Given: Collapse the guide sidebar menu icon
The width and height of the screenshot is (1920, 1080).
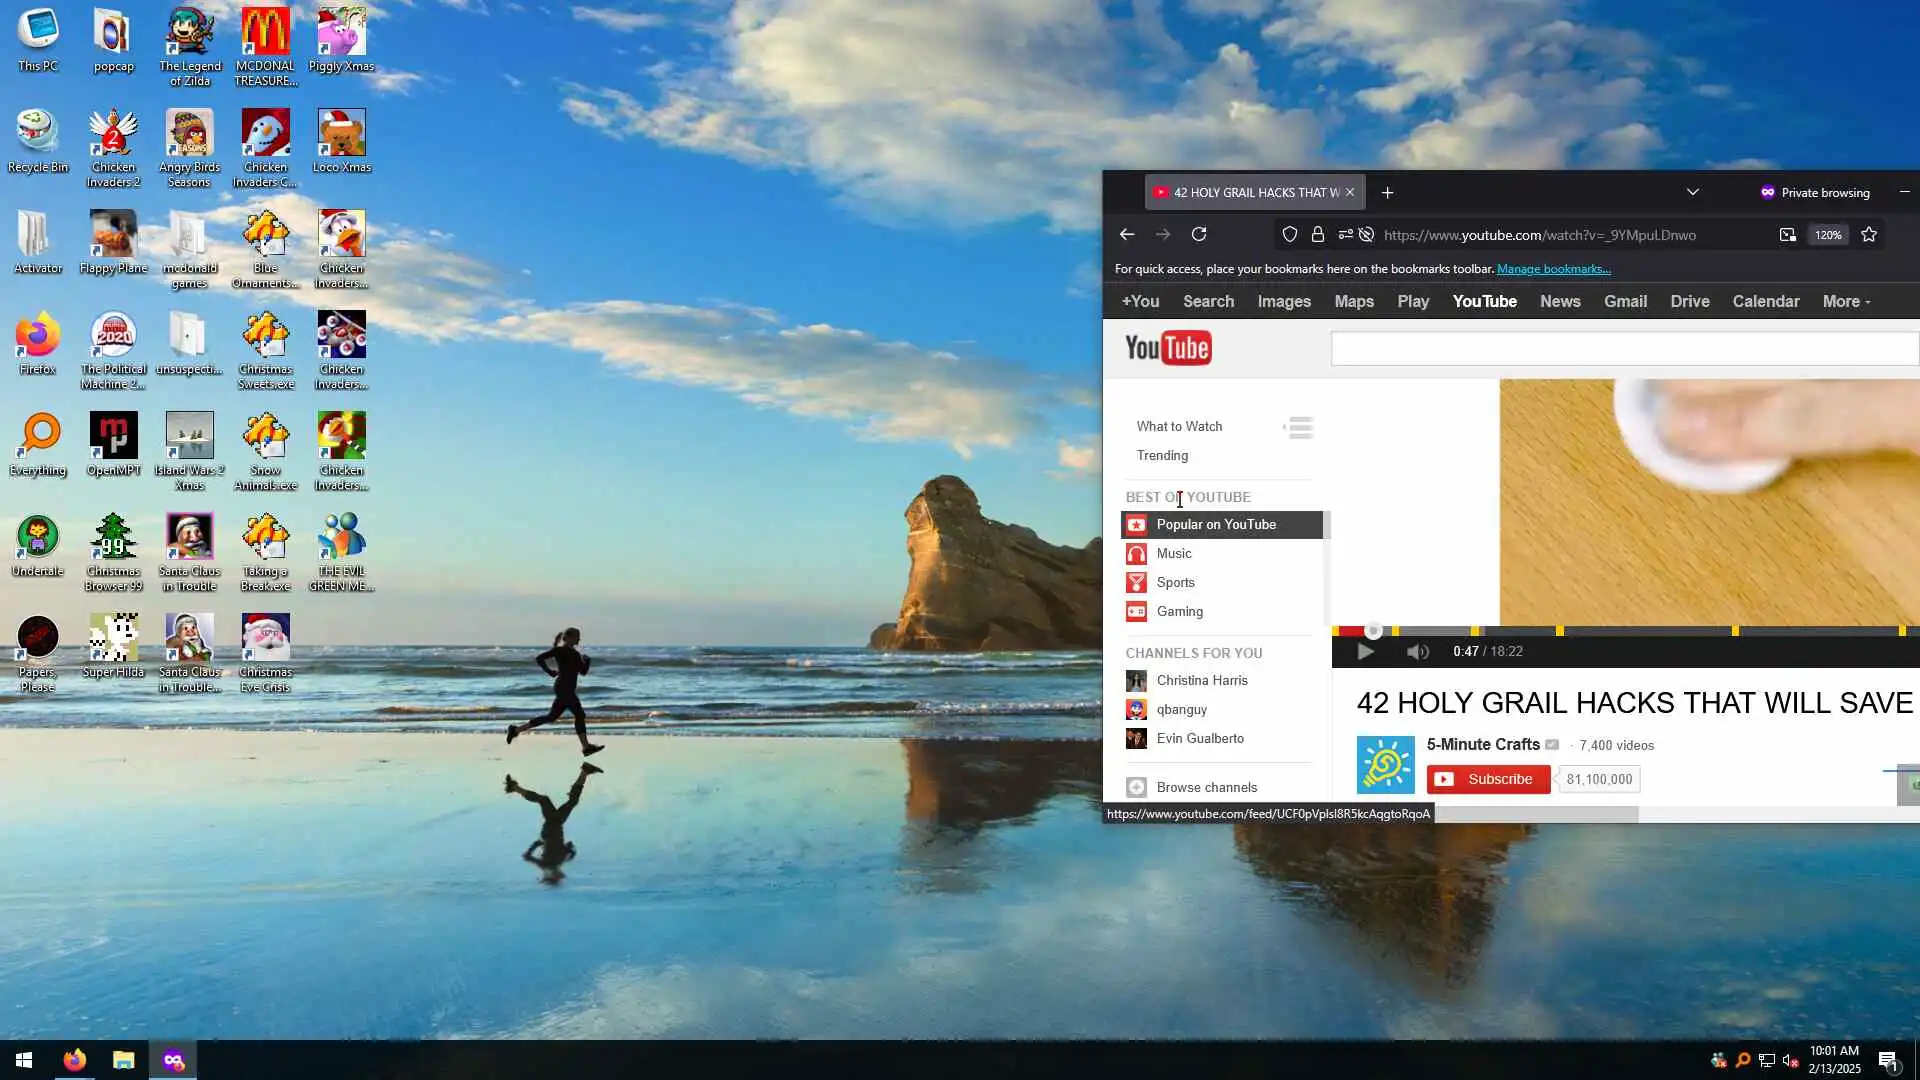Looking at the screenshot, I should 1299,428.
